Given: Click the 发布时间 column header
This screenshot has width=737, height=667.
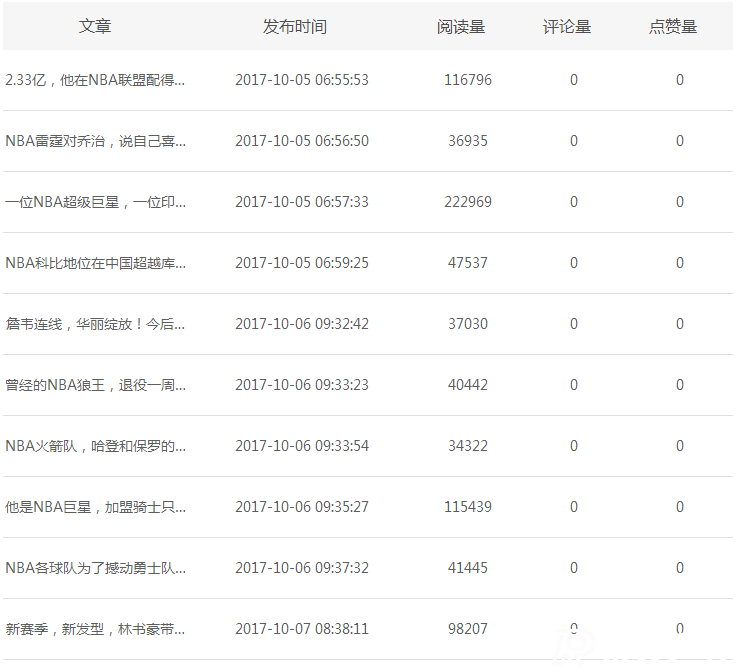Looking at the screenshot, I should (294, 27).
